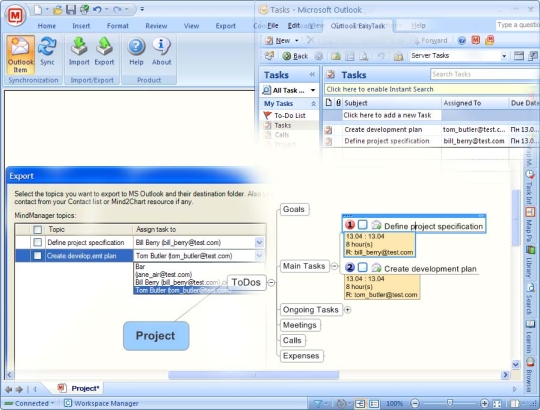Select the Project document tab
This screenshot has width=540, height=410.
[x=80, y=388]
